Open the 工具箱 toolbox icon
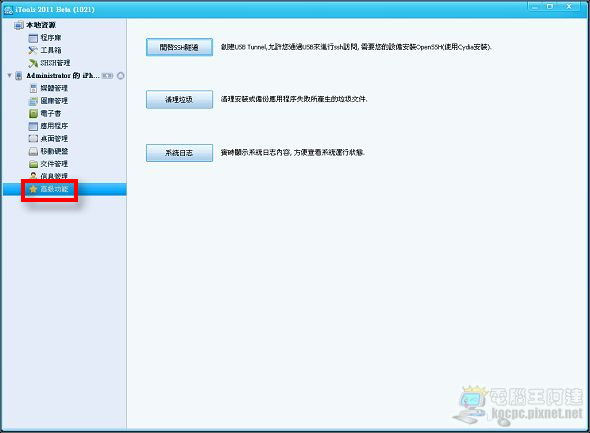The image size is (590, 433). click(x=33, y=50)
